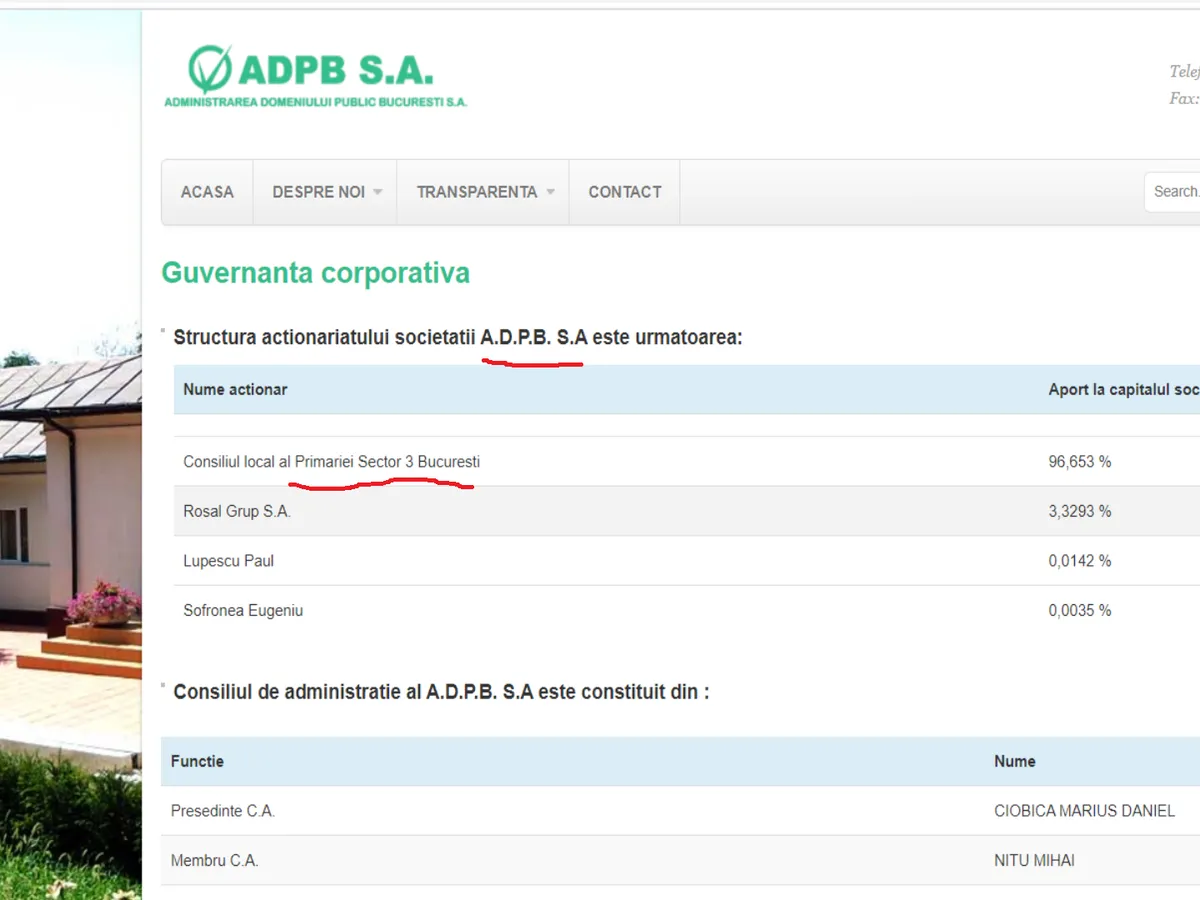Select the Nume actionar column header
Screen dimensions: 1200x900
click(x=235, y=390)
